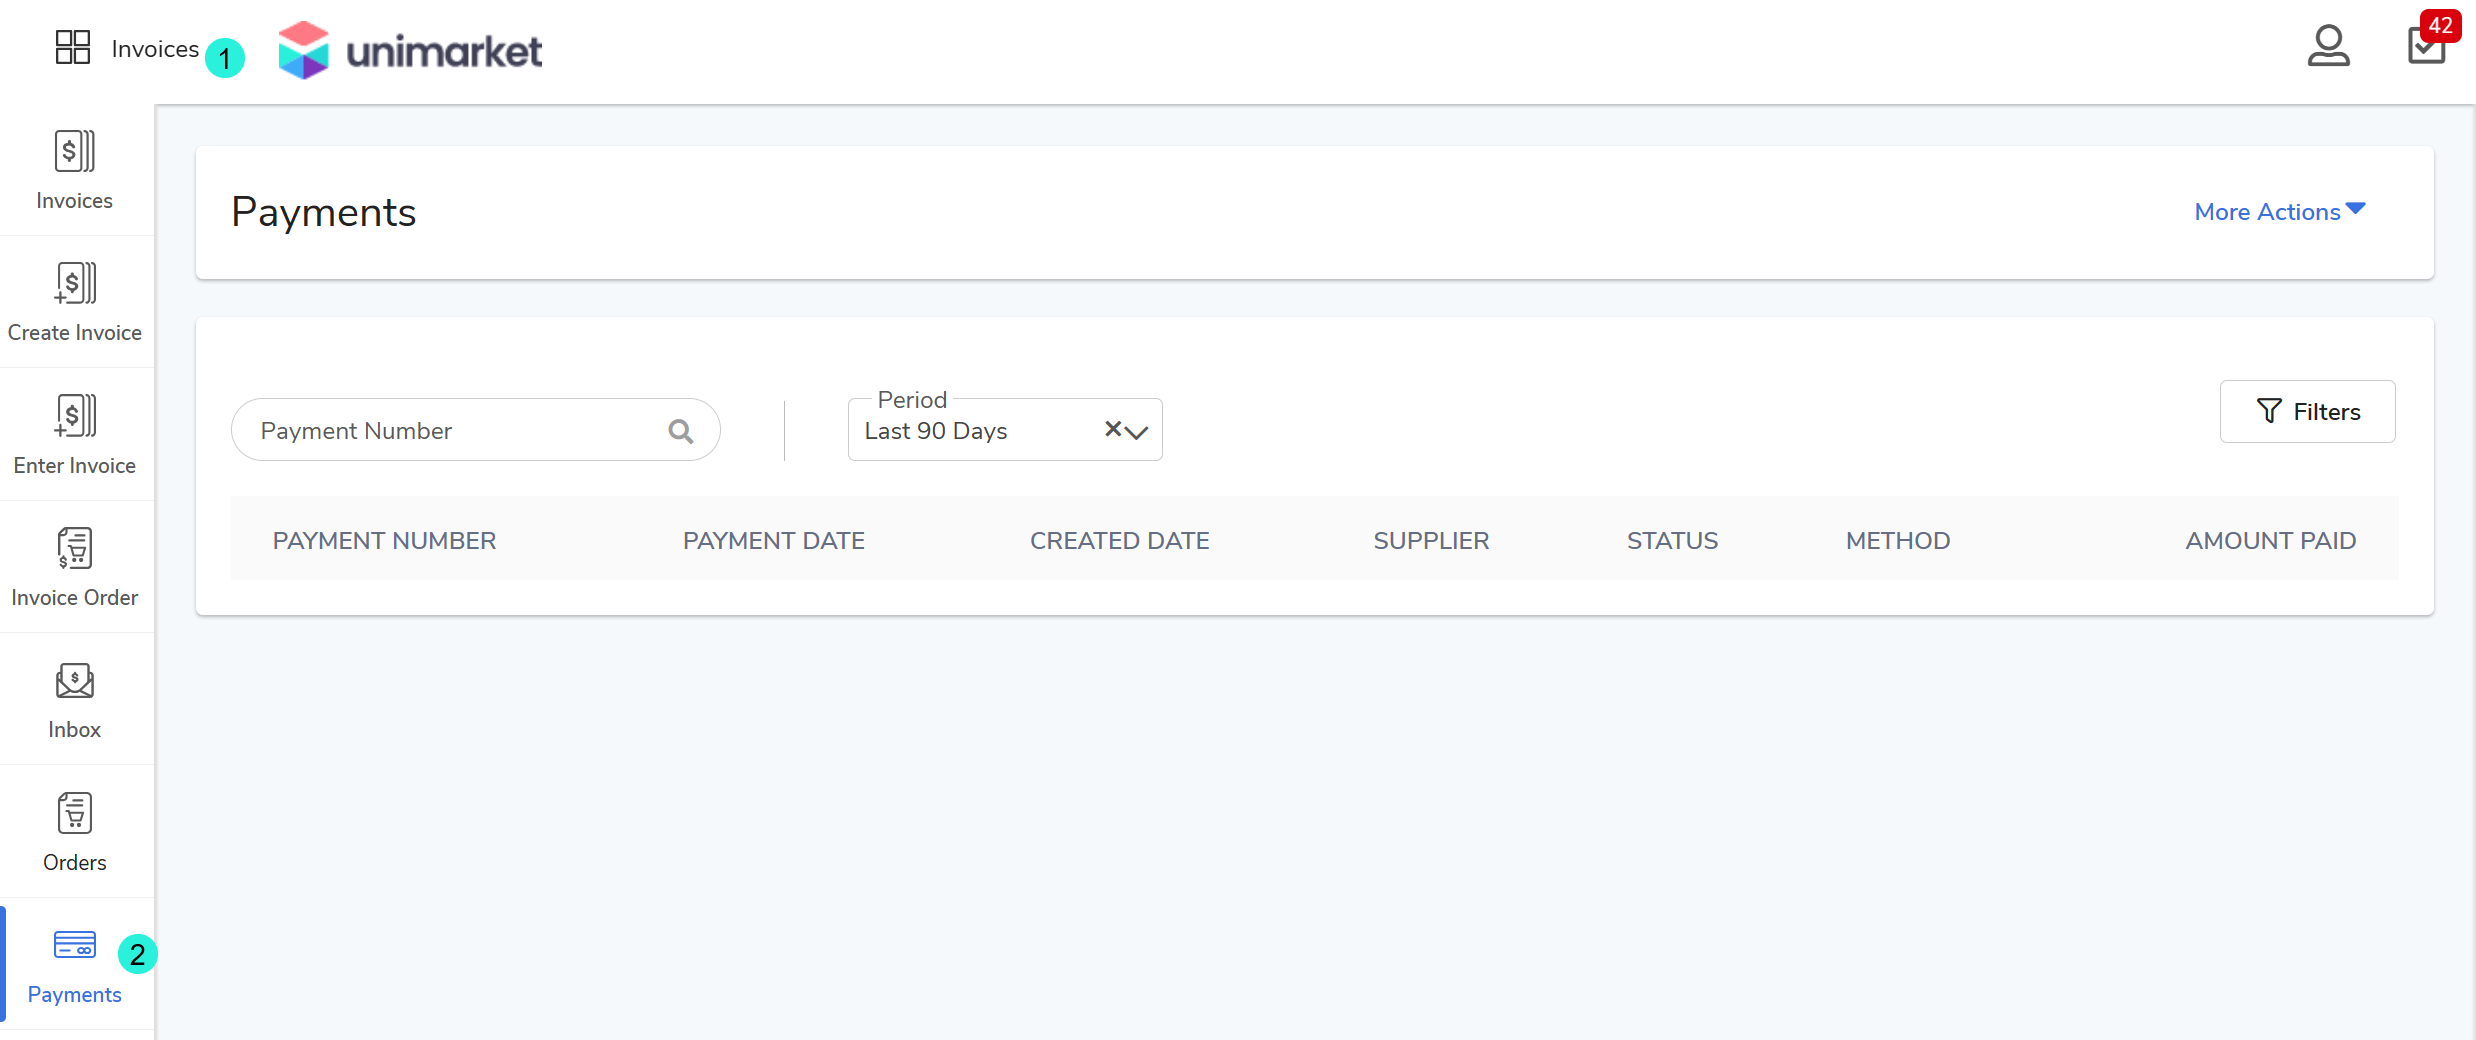Image resolution: width=2476 pixels, height=1040 pixels.
Task: Open the Period dropdown chevron
Action: pos(1137,432)
